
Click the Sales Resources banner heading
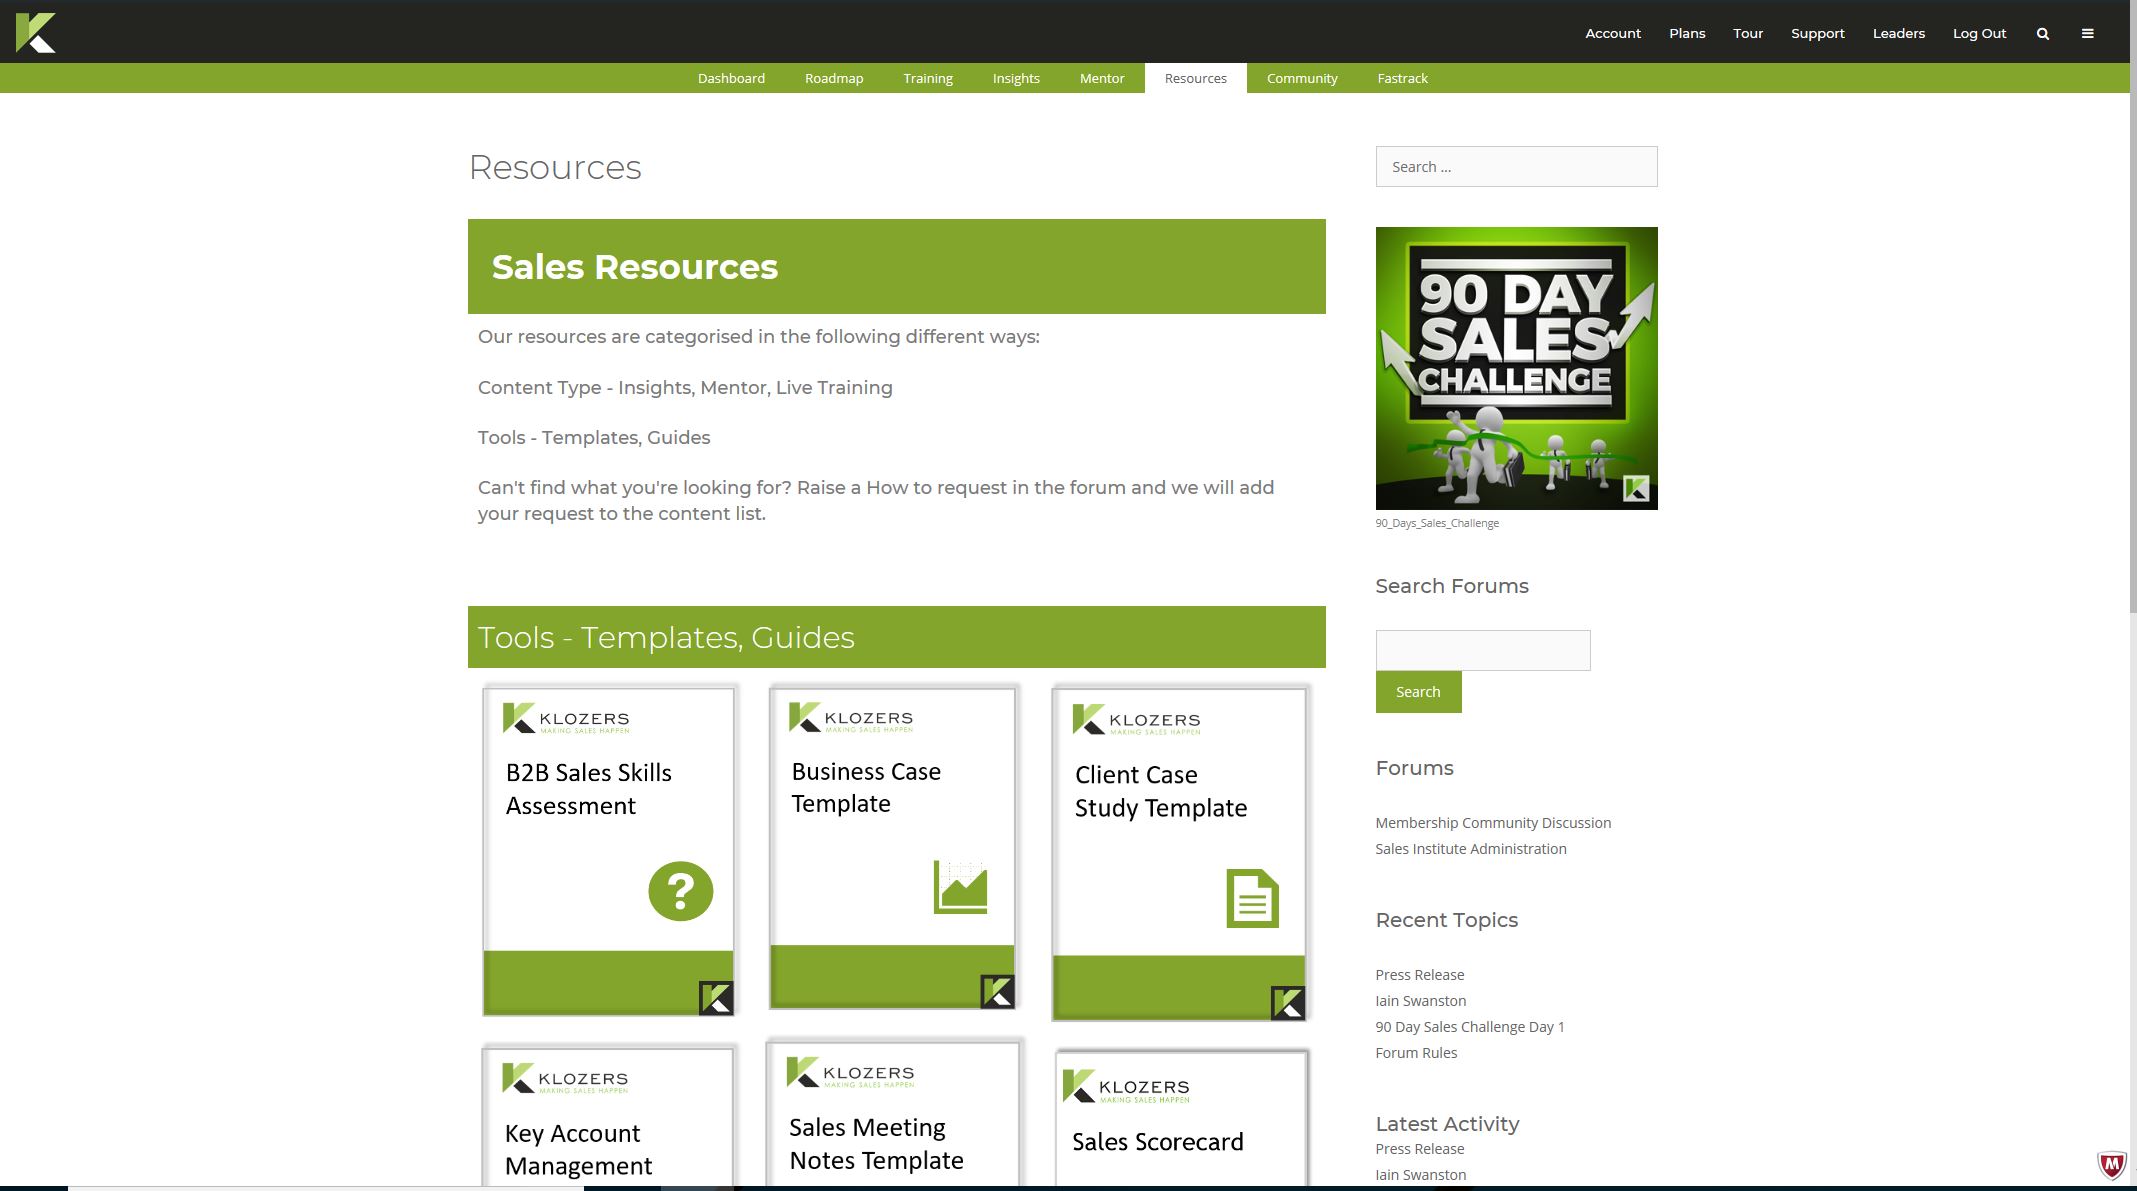tap(634, 267)
